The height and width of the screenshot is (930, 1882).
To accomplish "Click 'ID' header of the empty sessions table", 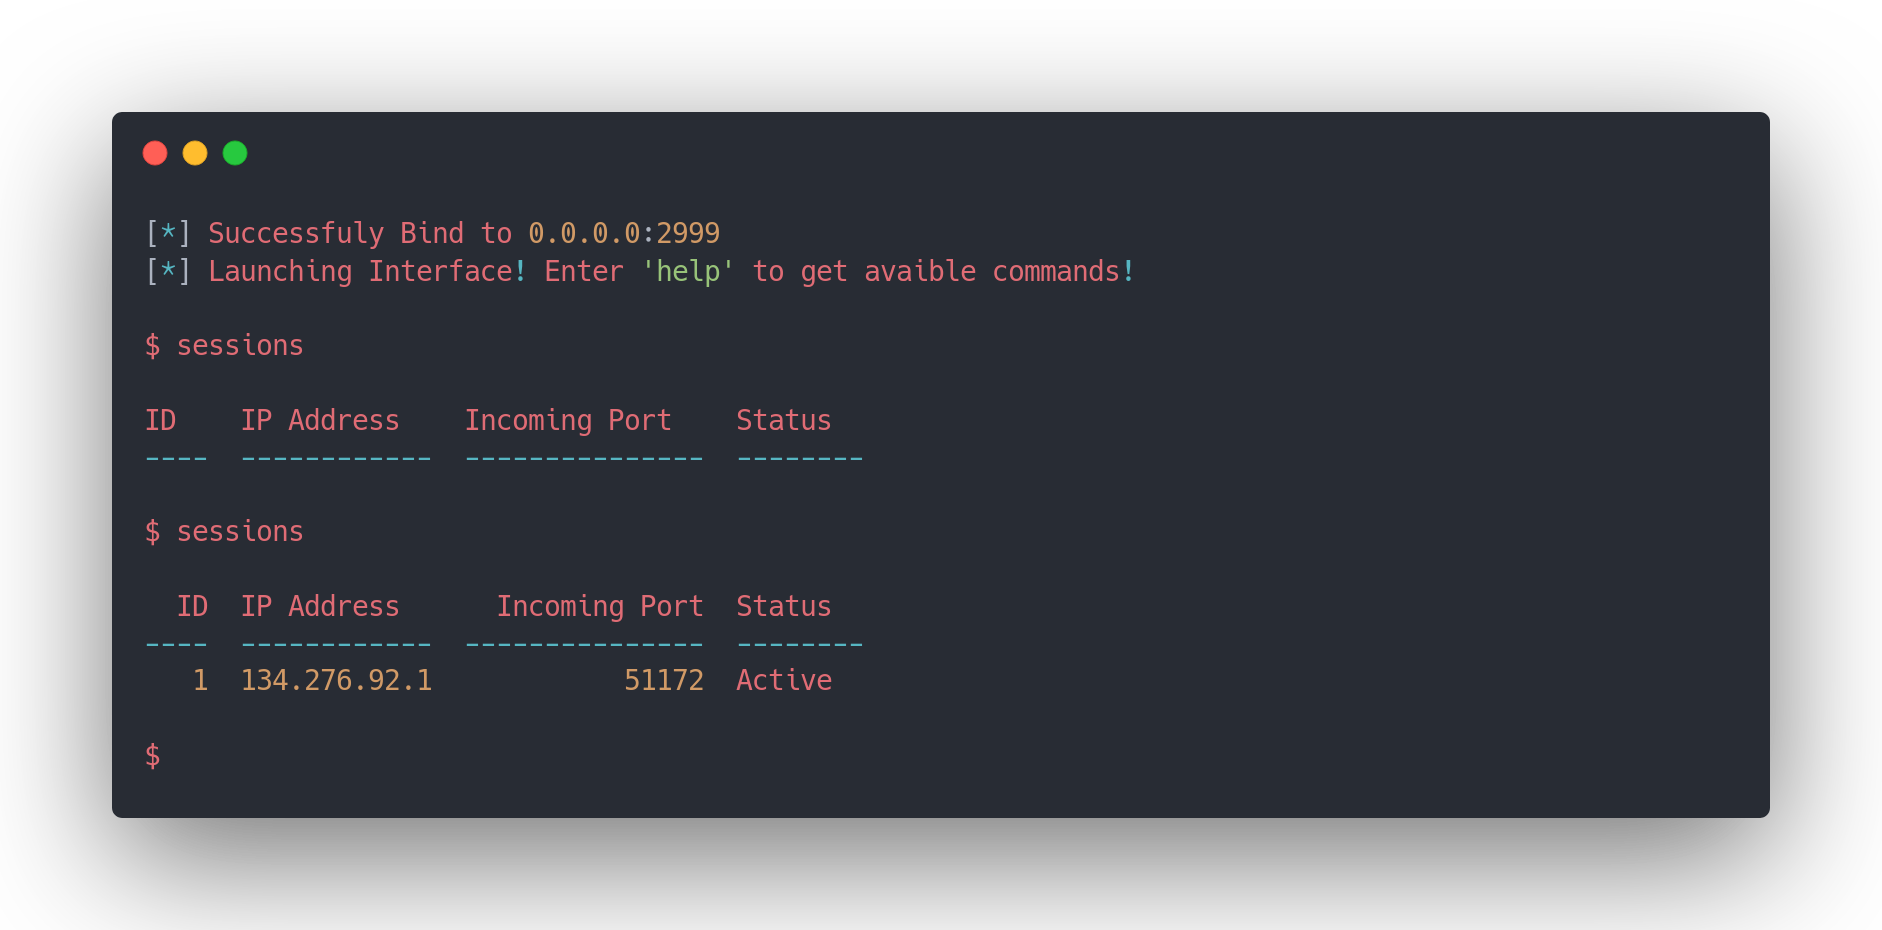I will coord(161,421).
